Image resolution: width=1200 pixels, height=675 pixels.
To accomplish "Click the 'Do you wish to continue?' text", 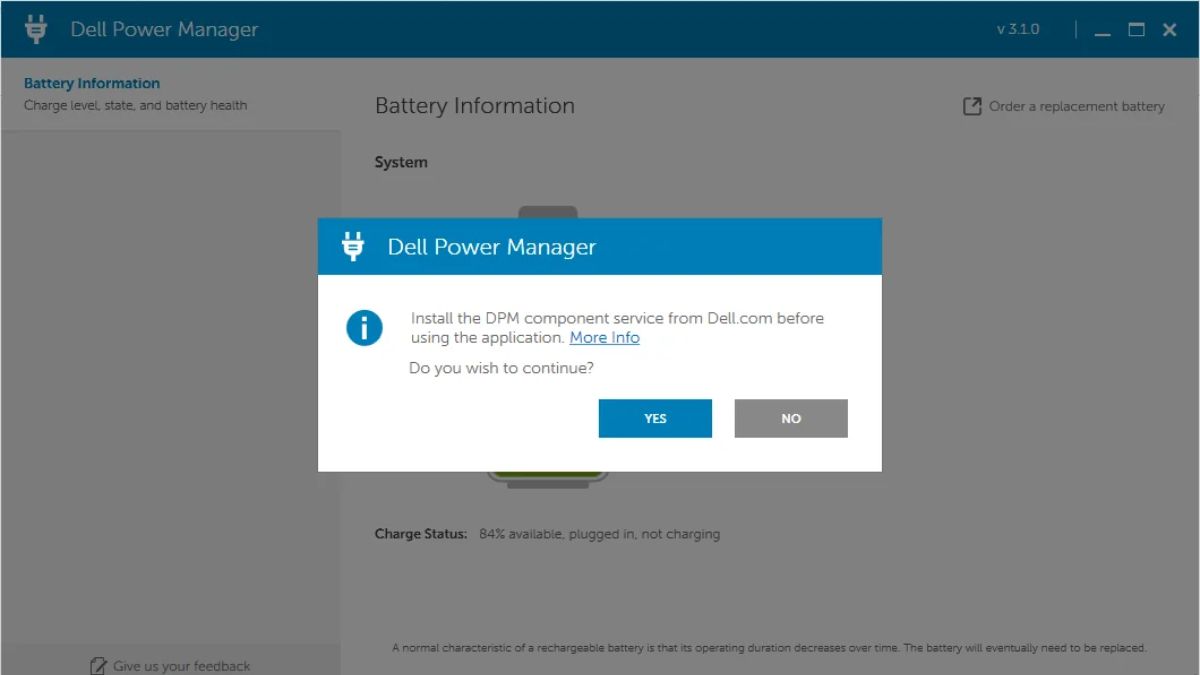I will coord(501,368).
